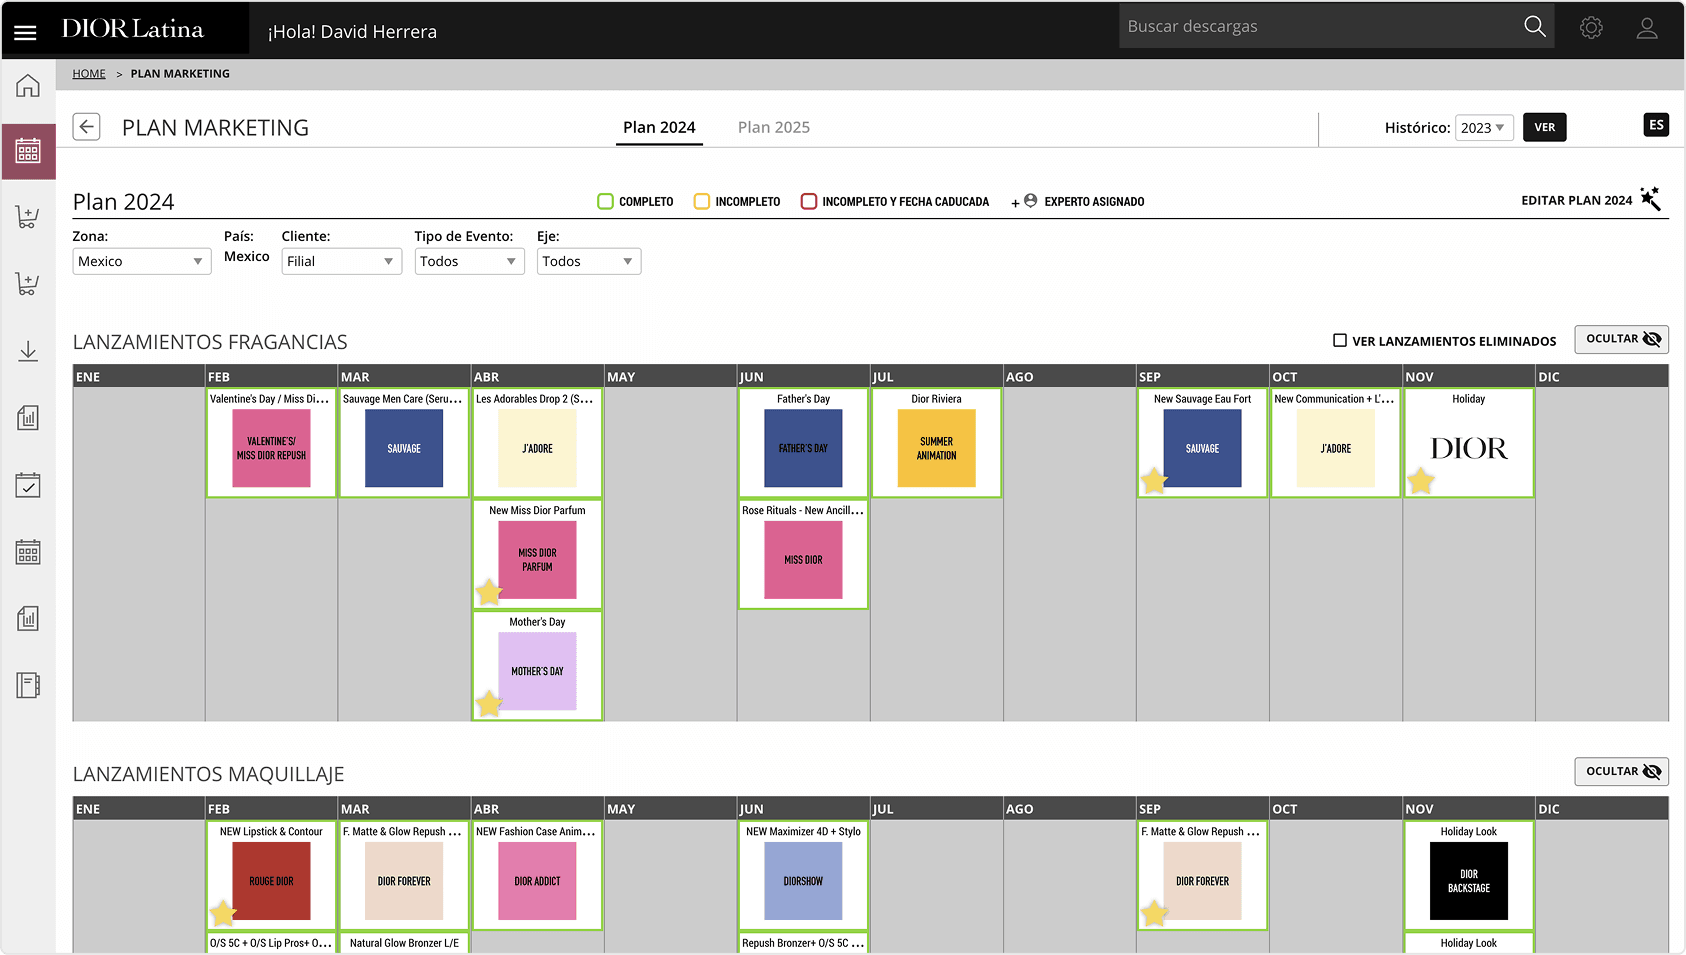Image resolution: width=1686 pixels, height=955 pixels.
Task: Open the Histórico year 2023 dropdown
Action: tap(1484, 127)
